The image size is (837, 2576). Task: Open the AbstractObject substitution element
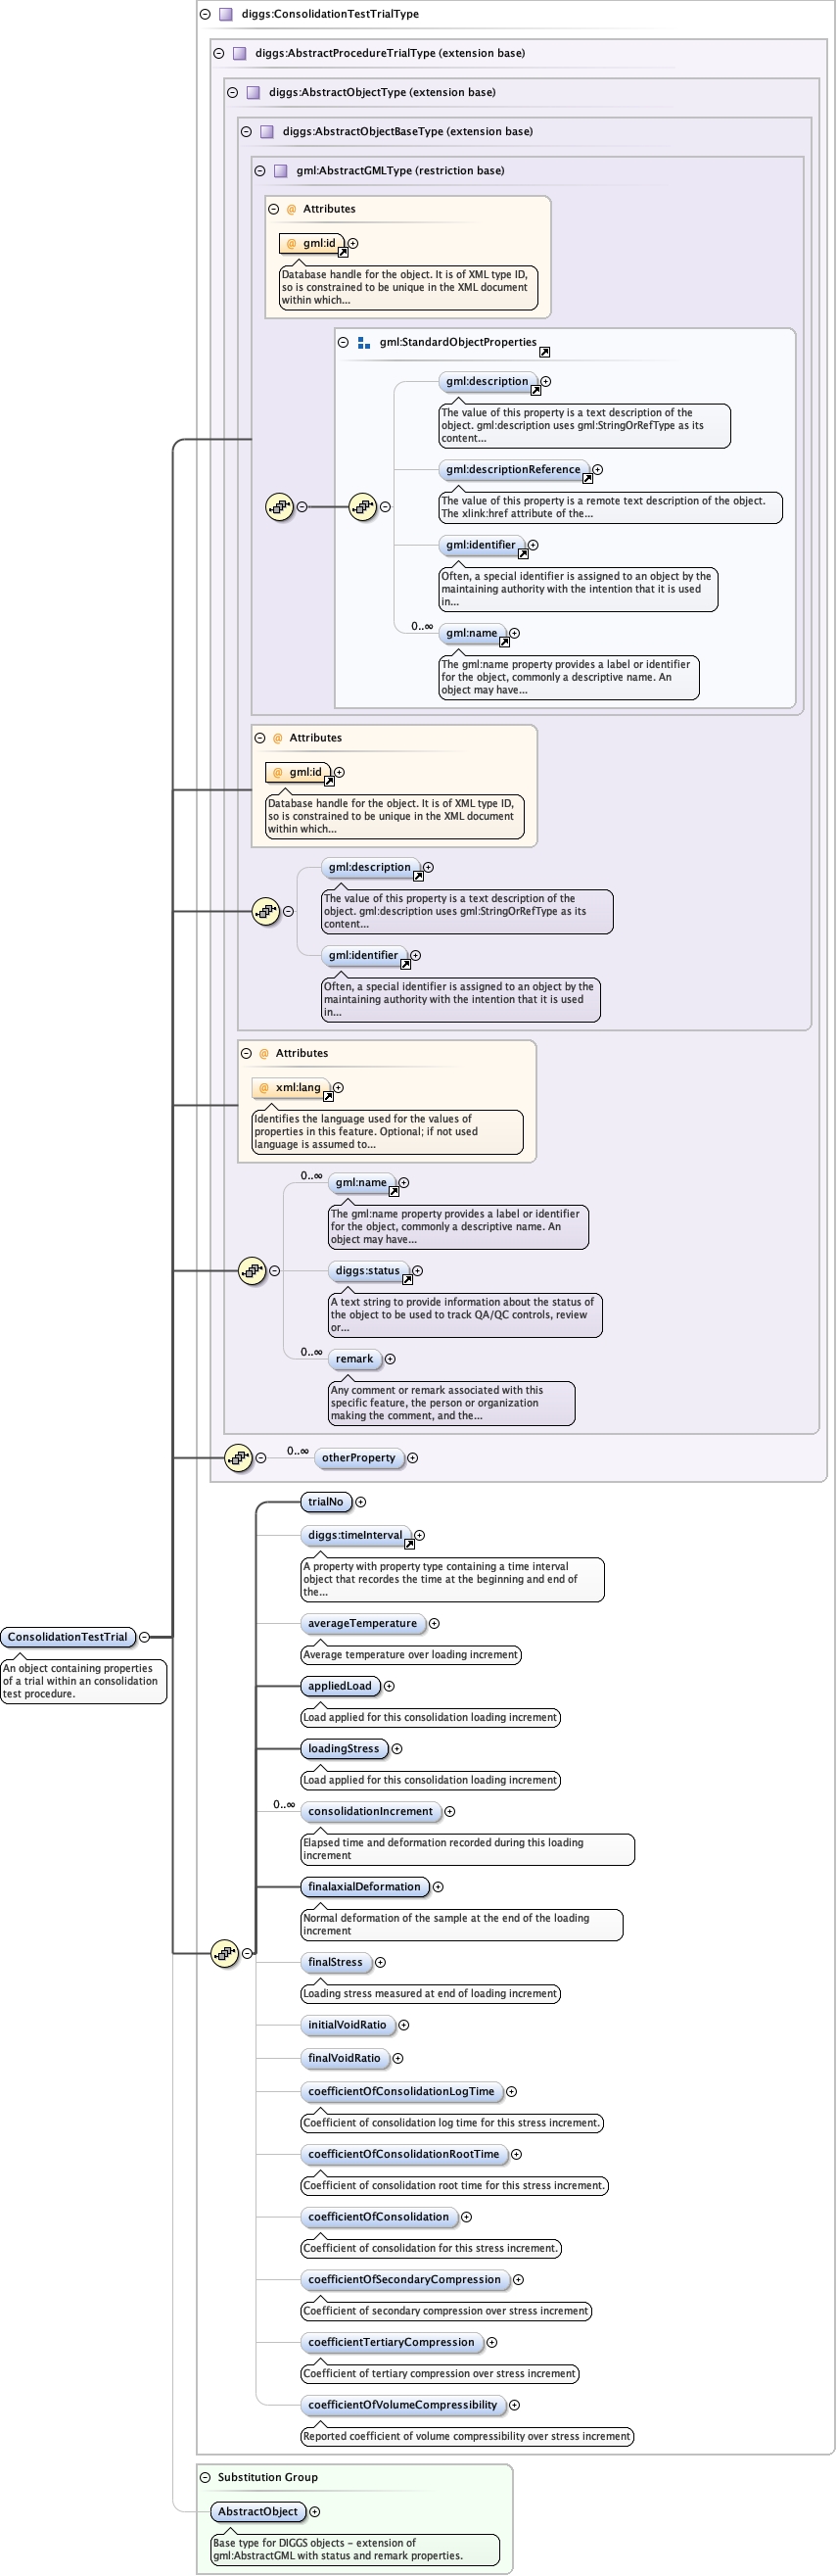(x=258, y=2511)
